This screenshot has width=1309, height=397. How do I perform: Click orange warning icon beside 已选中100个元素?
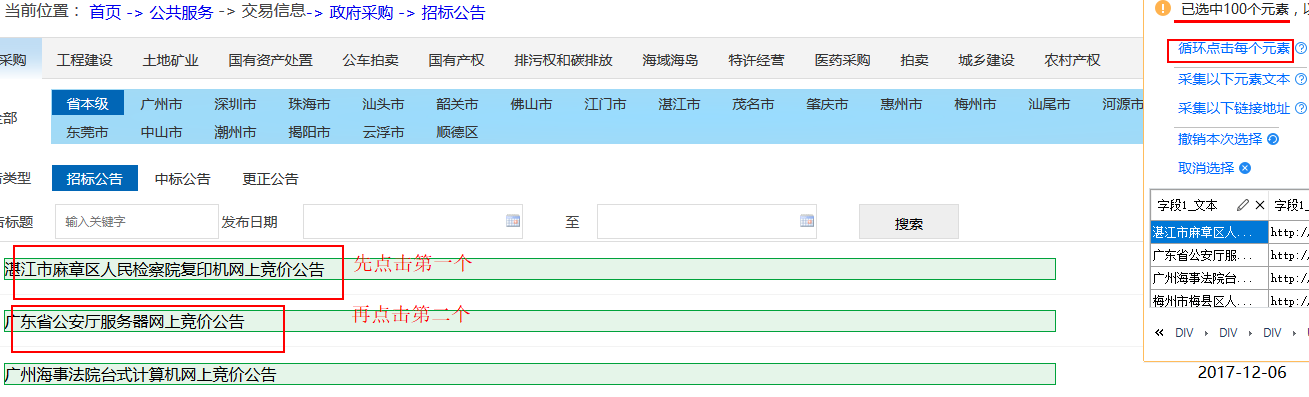tap(1162, 8)
